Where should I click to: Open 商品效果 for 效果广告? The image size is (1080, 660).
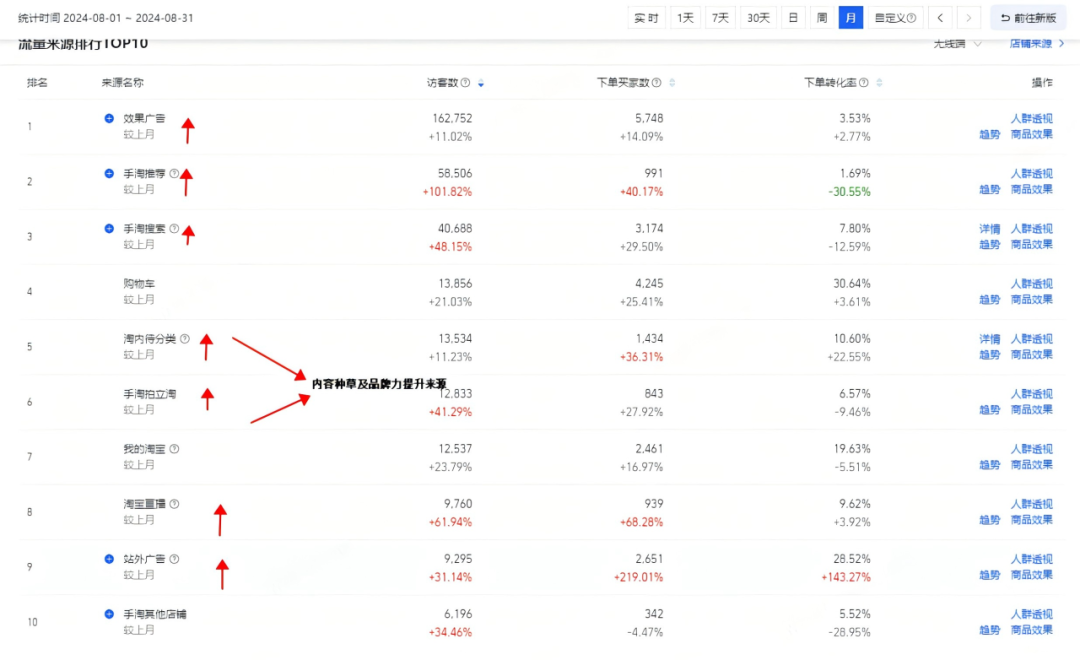coord(1031,134)
